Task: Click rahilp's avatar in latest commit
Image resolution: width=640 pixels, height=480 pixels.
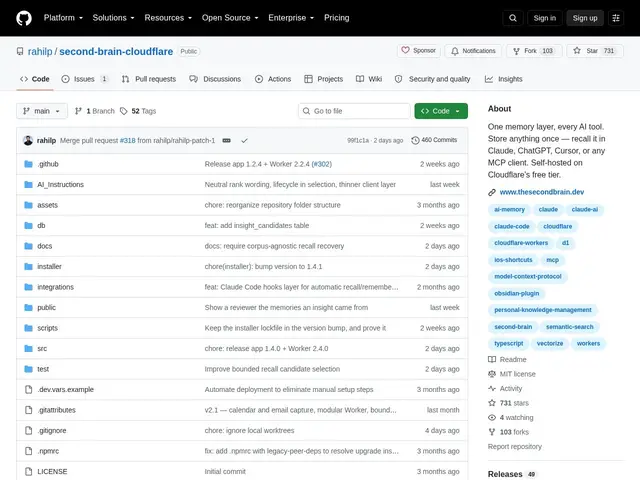Action: 28,140
